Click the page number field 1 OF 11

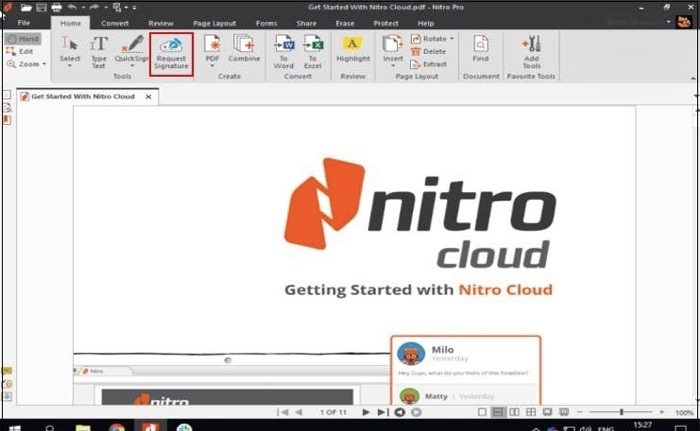[333, 412]
